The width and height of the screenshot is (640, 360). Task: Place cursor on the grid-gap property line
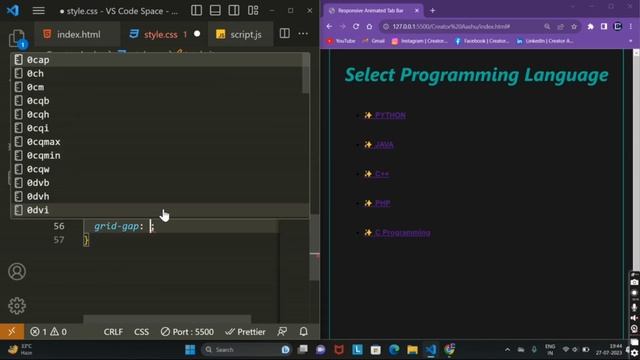tap(180, 226)
